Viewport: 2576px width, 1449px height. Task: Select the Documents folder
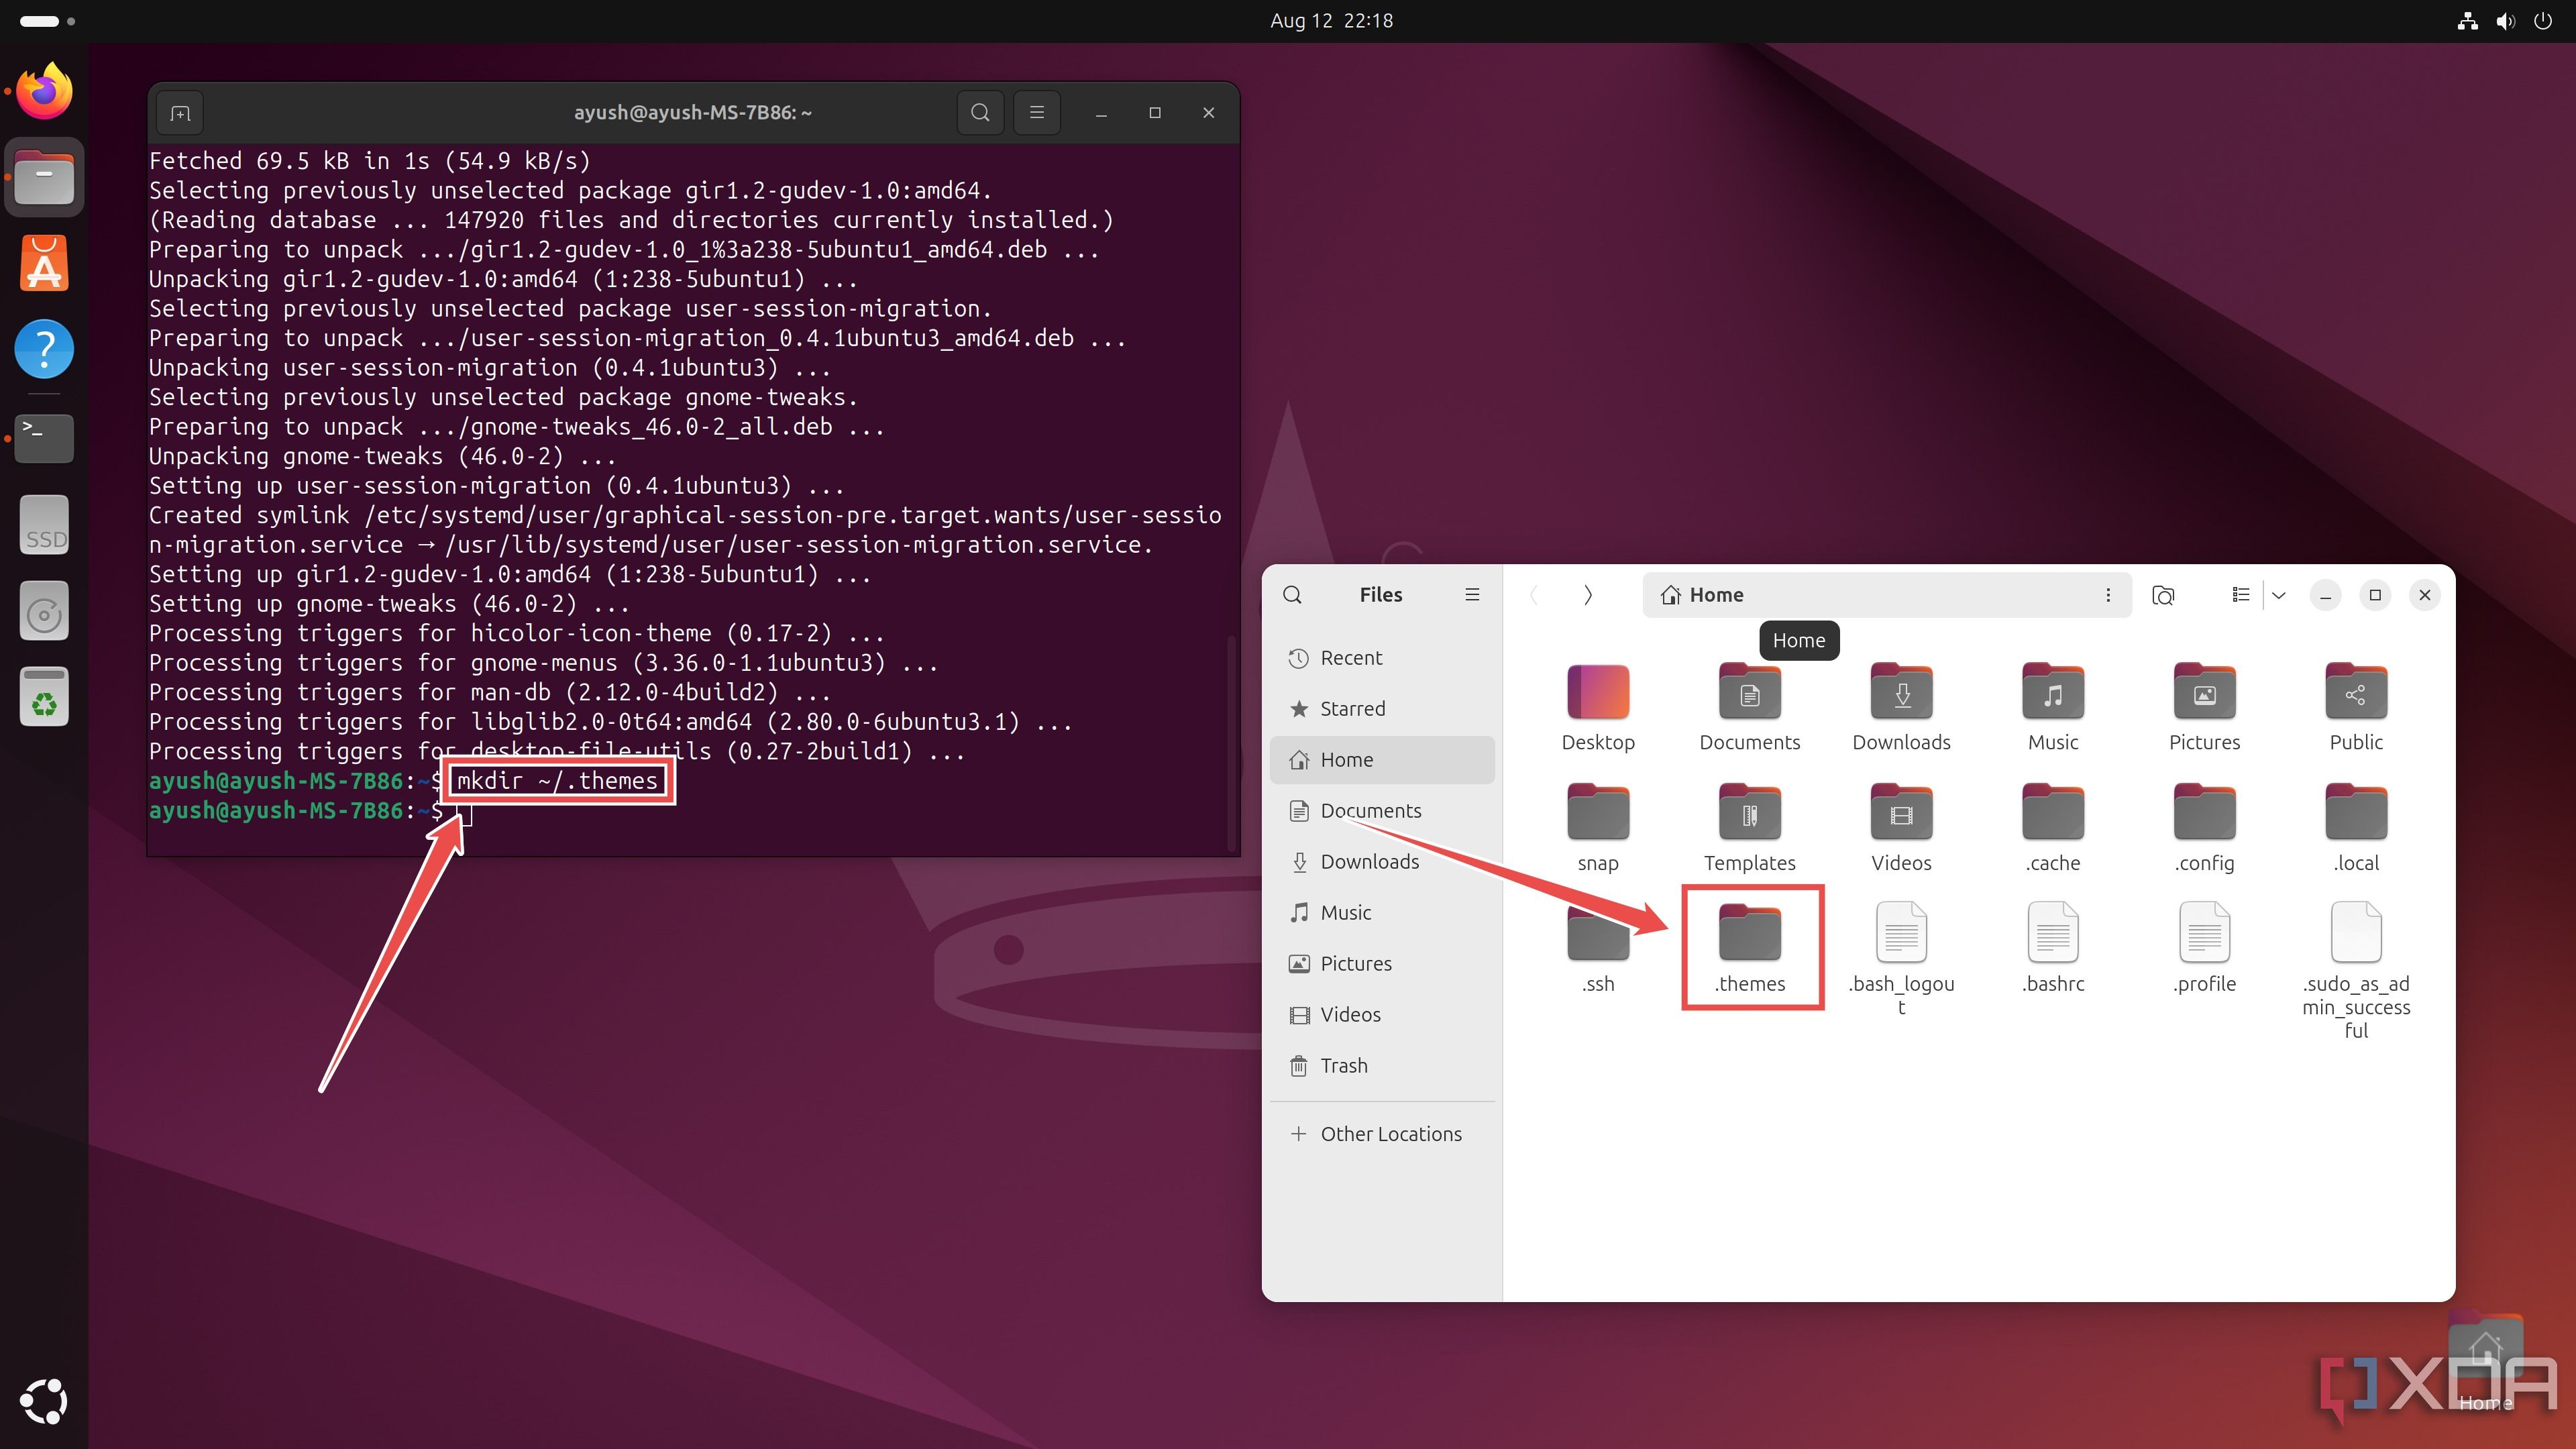[1750, 702]
